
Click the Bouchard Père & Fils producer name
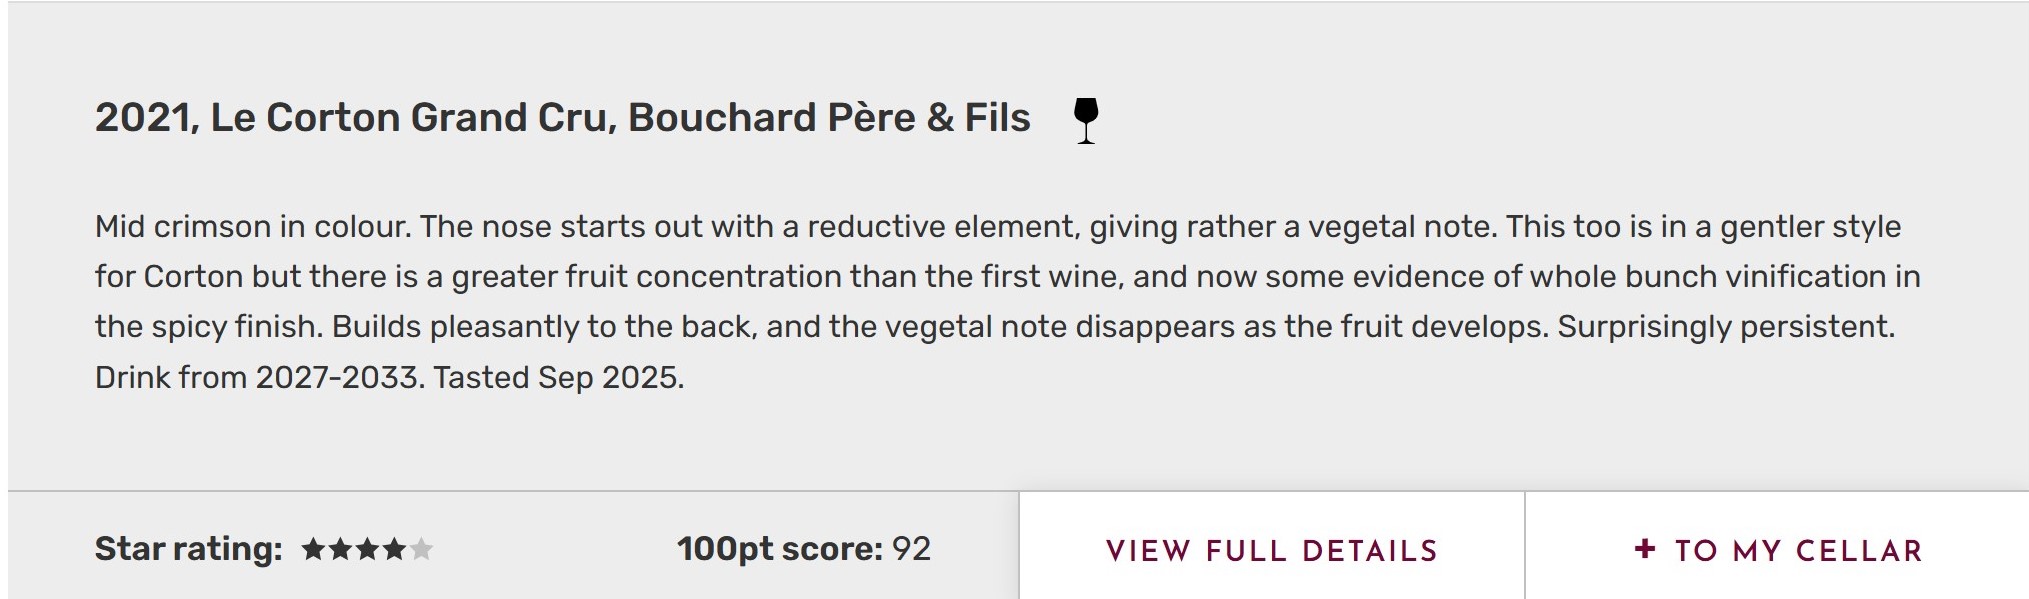tap(829, 118)
